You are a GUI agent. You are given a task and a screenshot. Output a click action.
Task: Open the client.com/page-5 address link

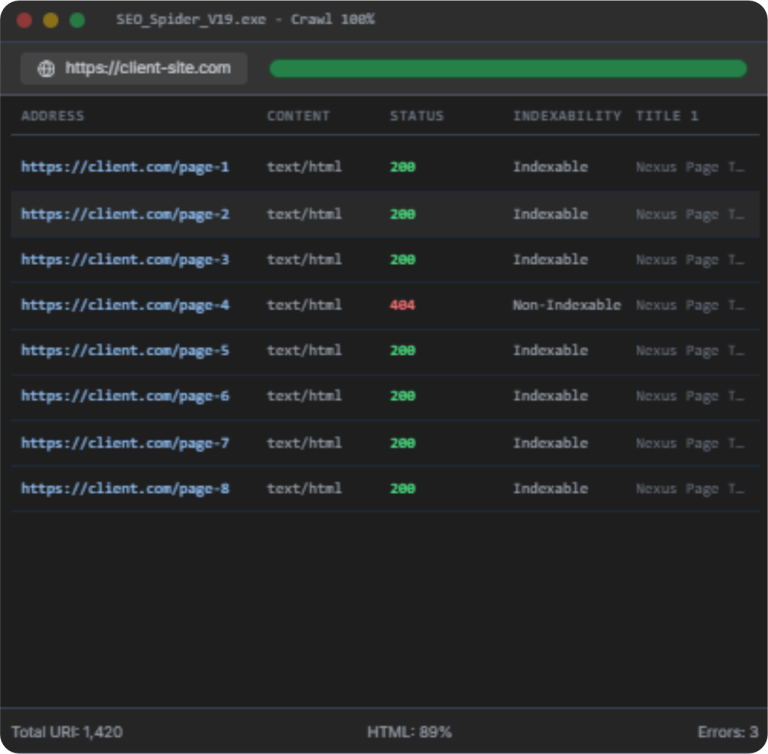click(125, 351)
